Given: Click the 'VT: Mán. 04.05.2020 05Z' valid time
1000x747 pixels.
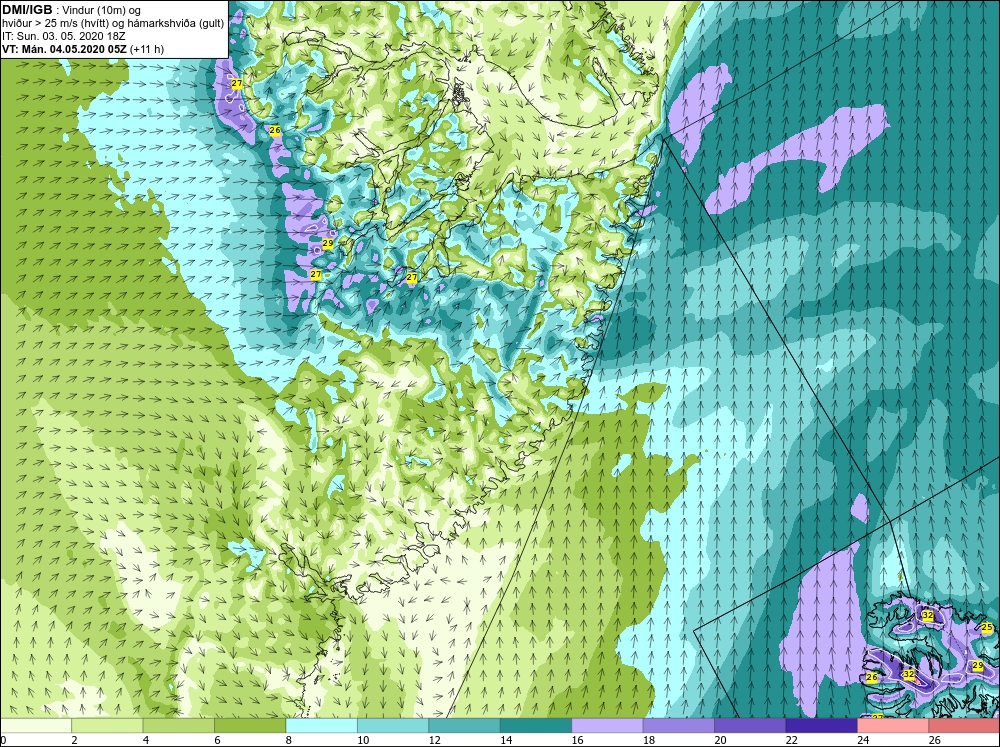Looking at the screenshot, I should [64, 49].
